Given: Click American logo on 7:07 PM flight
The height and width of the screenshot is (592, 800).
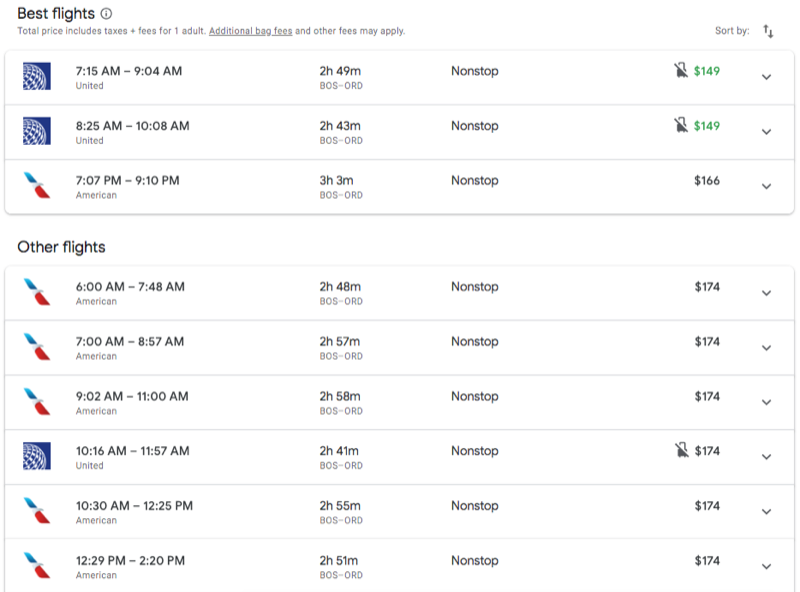Looking at the screenshot, I should (37, 185).
